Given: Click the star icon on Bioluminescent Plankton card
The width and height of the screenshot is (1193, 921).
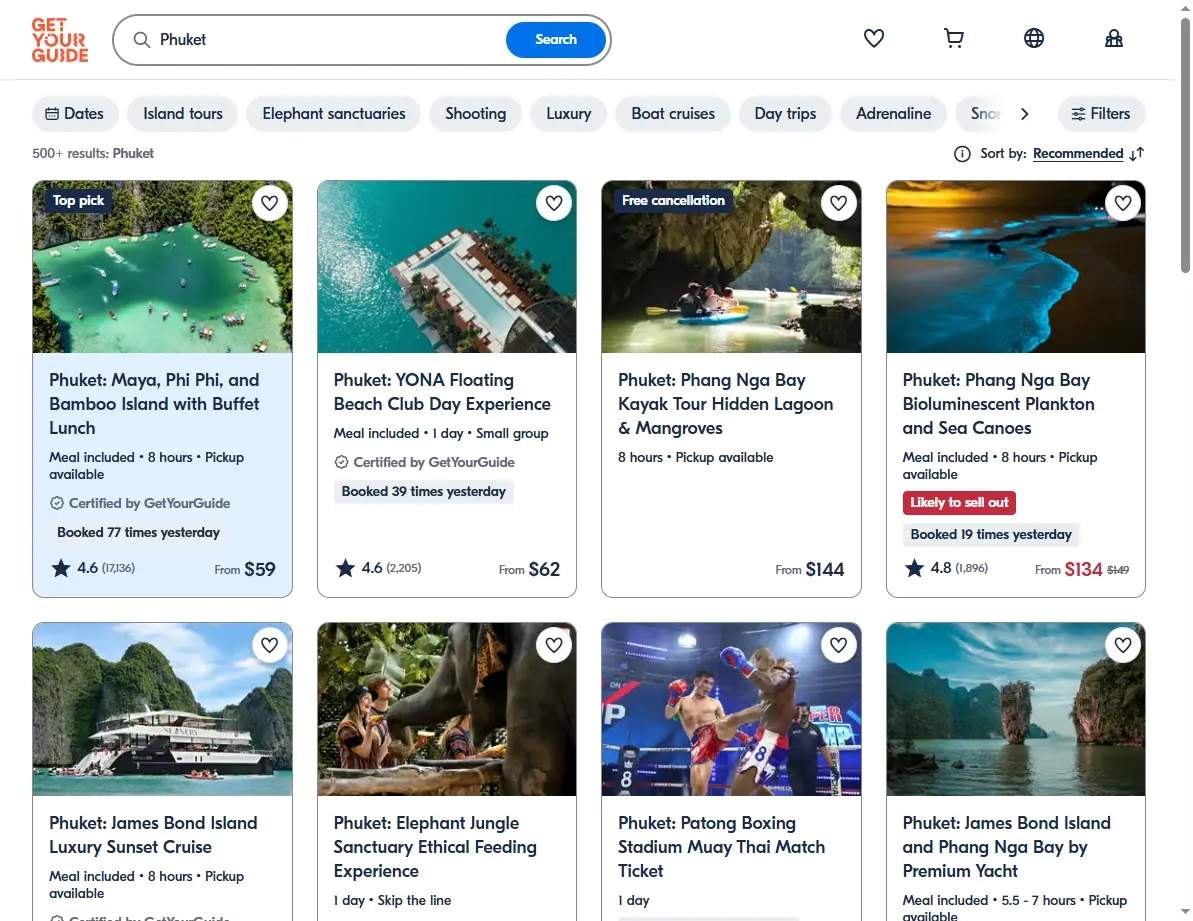Looking at the screenshot, I should pyautogui.click(x=915, y=567).
